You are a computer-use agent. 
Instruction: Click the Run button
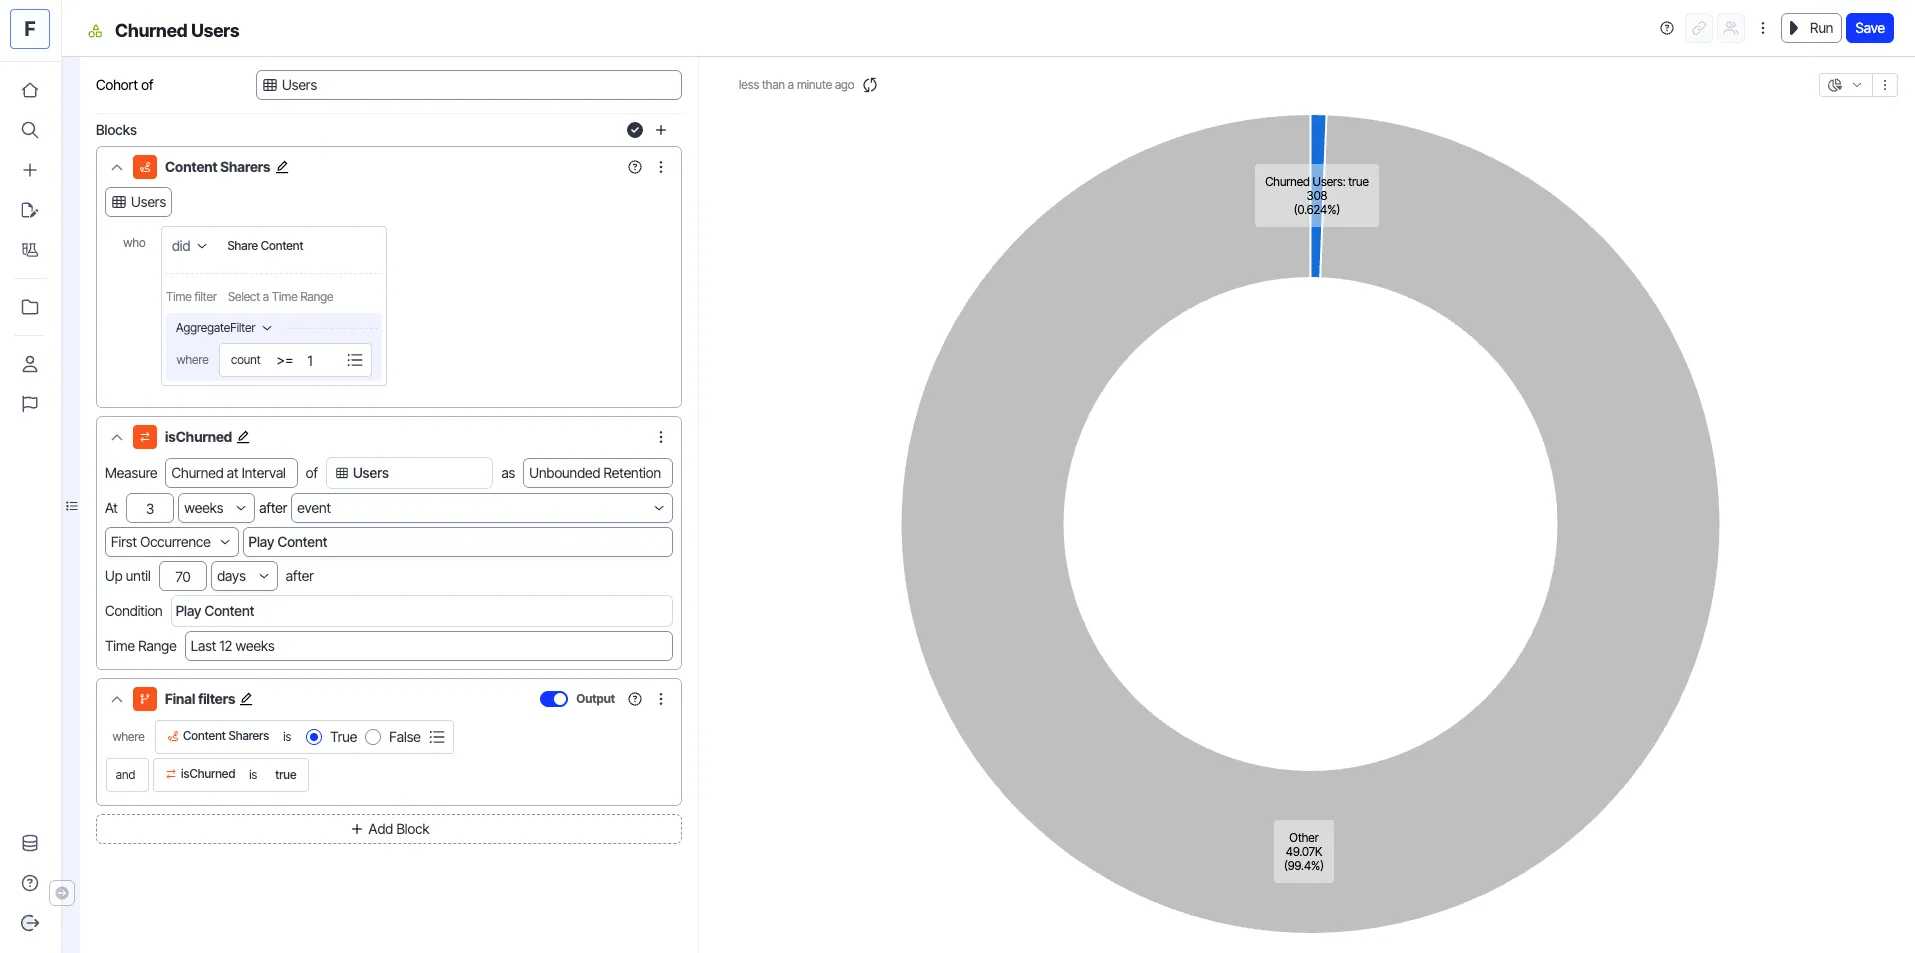point(1811,28)
